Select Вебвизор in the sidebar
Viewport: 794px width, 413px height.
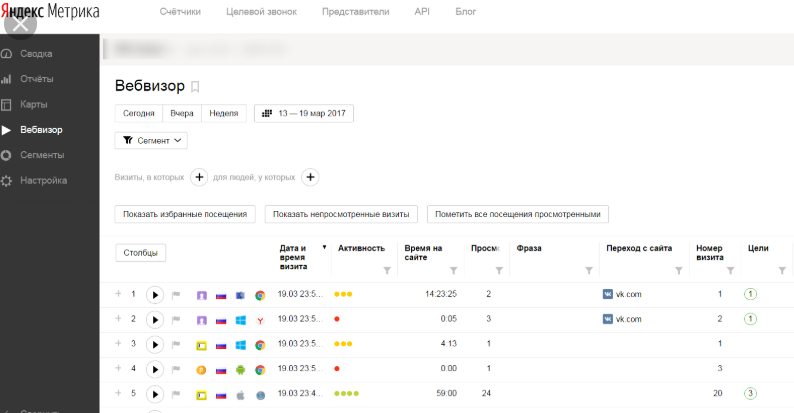(41, 130)
